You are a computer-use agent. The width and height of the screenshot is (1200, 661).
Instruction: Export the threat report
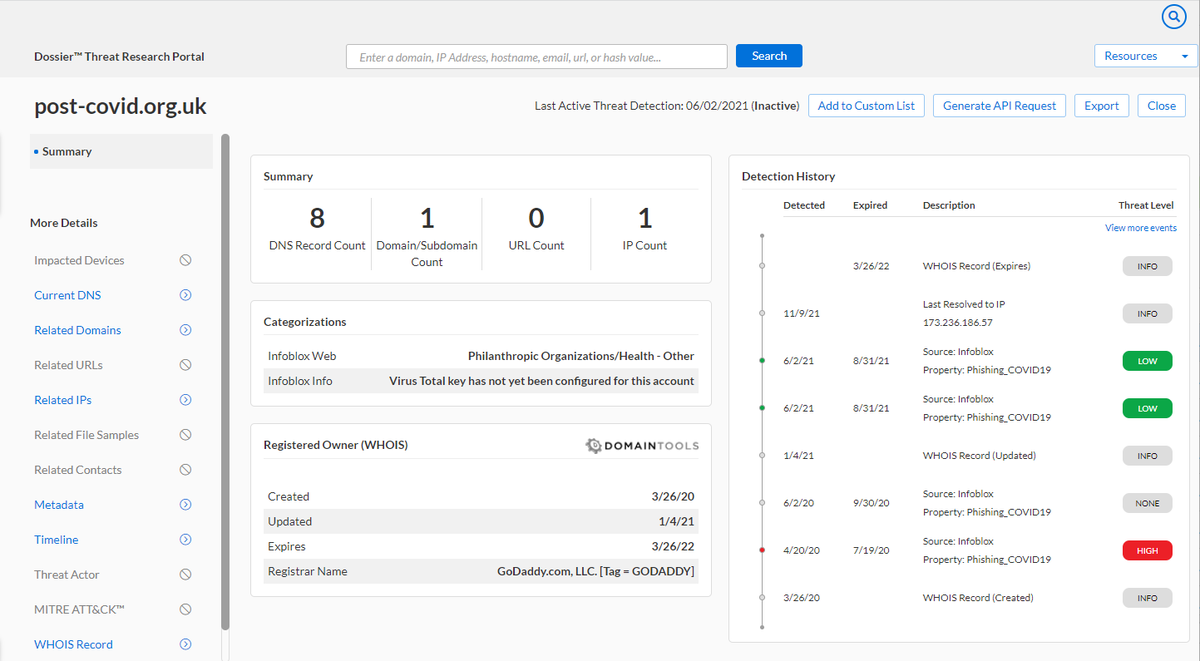pyautogui.click(x=1101, y=105)
